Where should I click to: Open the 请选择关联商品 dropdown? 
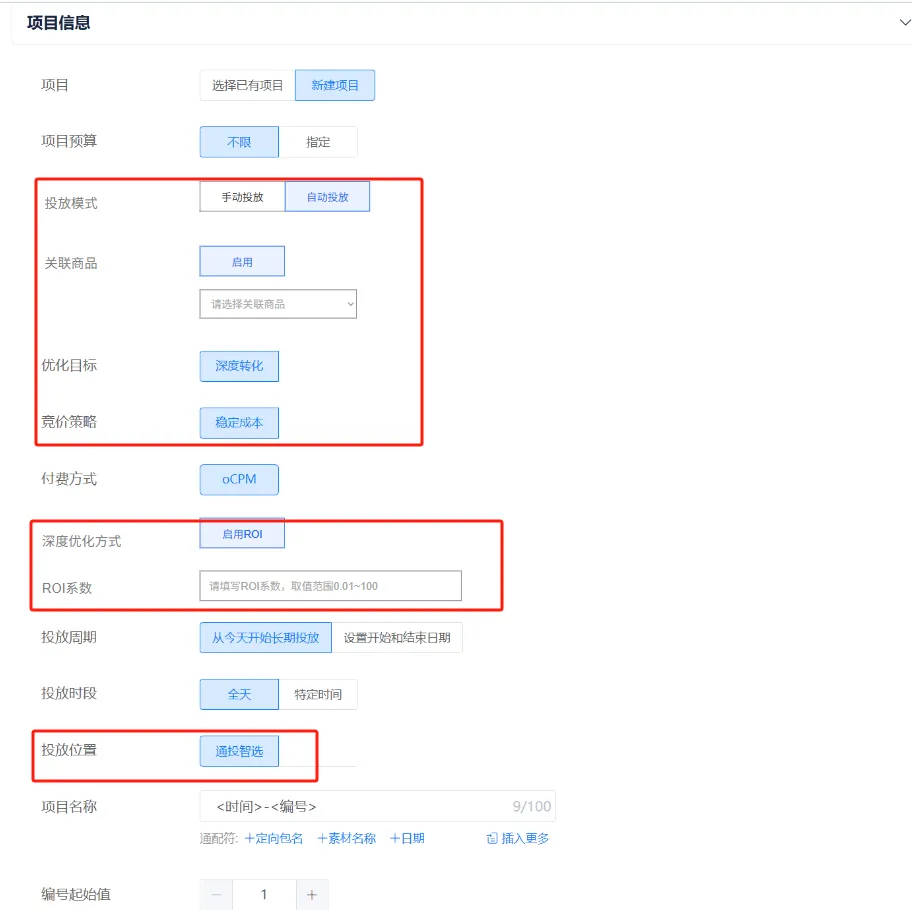pyautogui.click(x=278, y=304)
